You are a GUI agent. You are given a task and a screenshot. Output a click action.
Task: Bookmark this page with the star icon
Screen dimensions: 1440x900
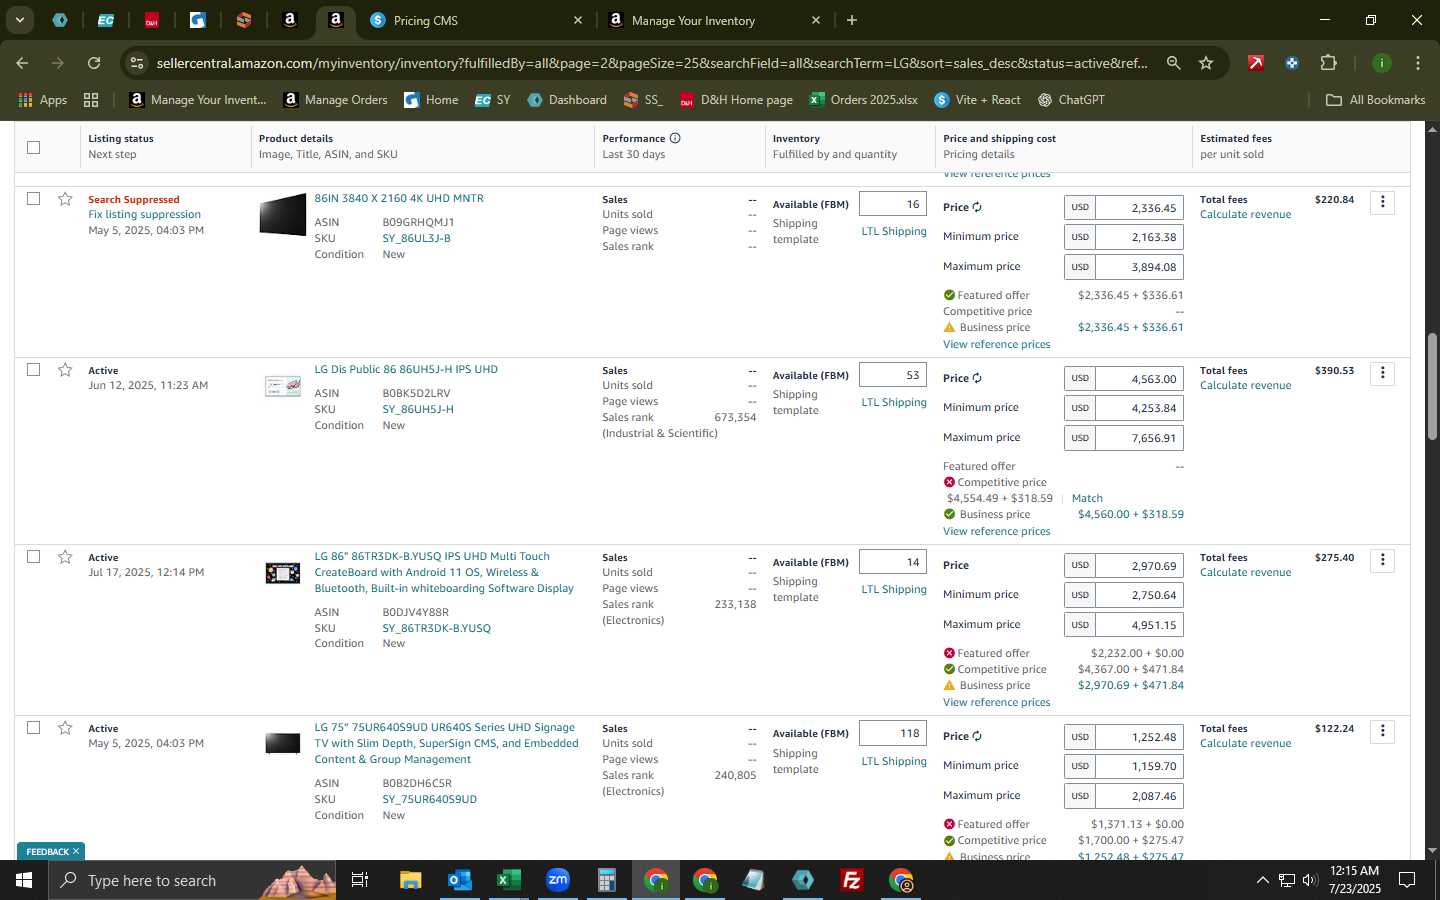[1206, 63]
